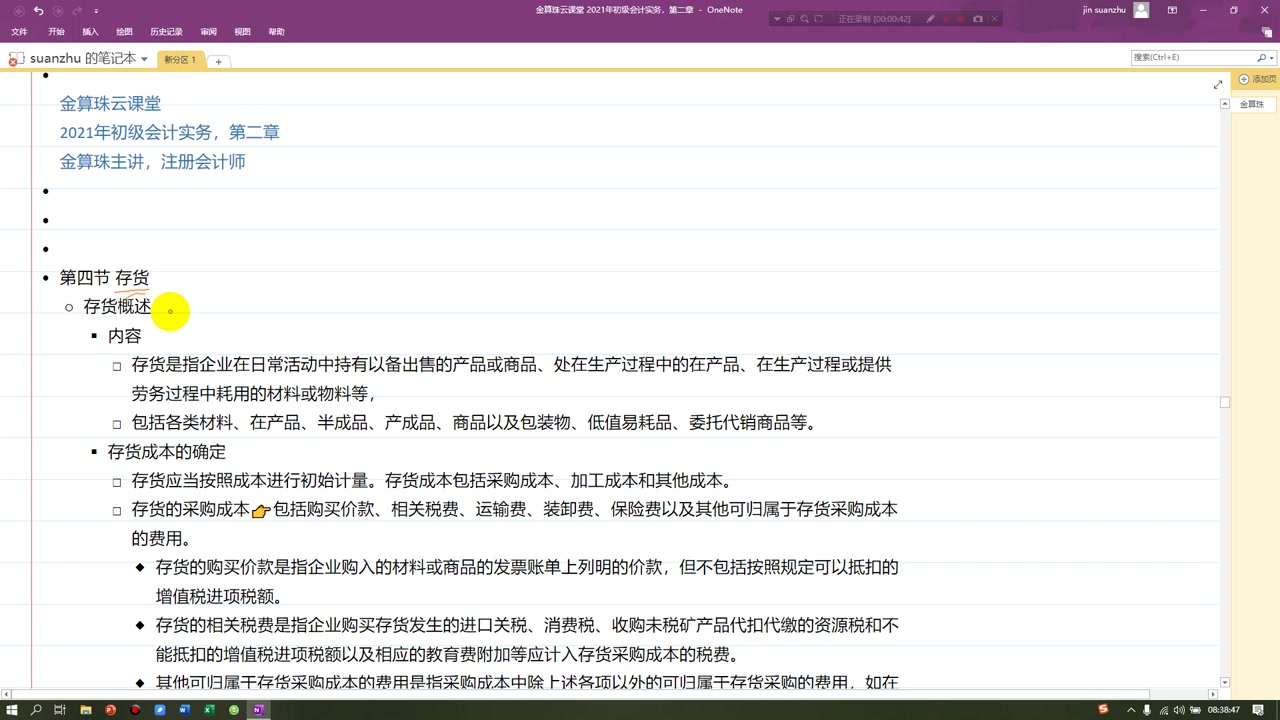Click the recorder pencil annotate icon
Screen dimensions: 1280x720
point(930,19)
